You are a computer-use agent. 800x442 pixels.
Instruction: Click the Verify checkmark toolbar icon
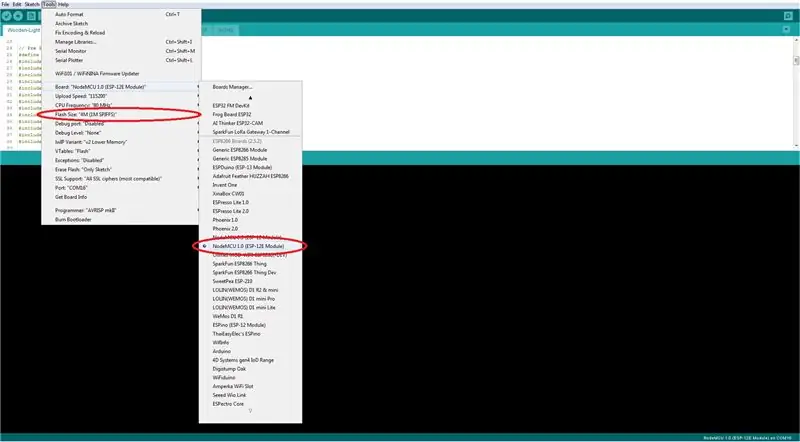[7, 16]
